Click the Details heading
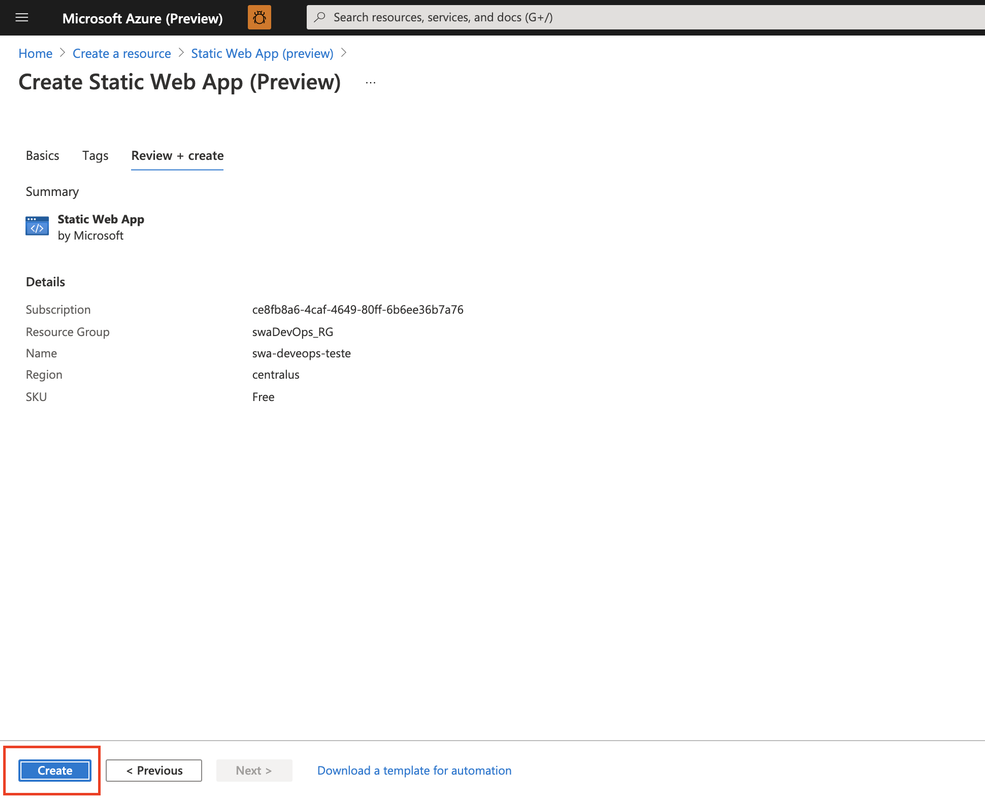Screen dimensions: 985x800 click(x=45, y=282)
